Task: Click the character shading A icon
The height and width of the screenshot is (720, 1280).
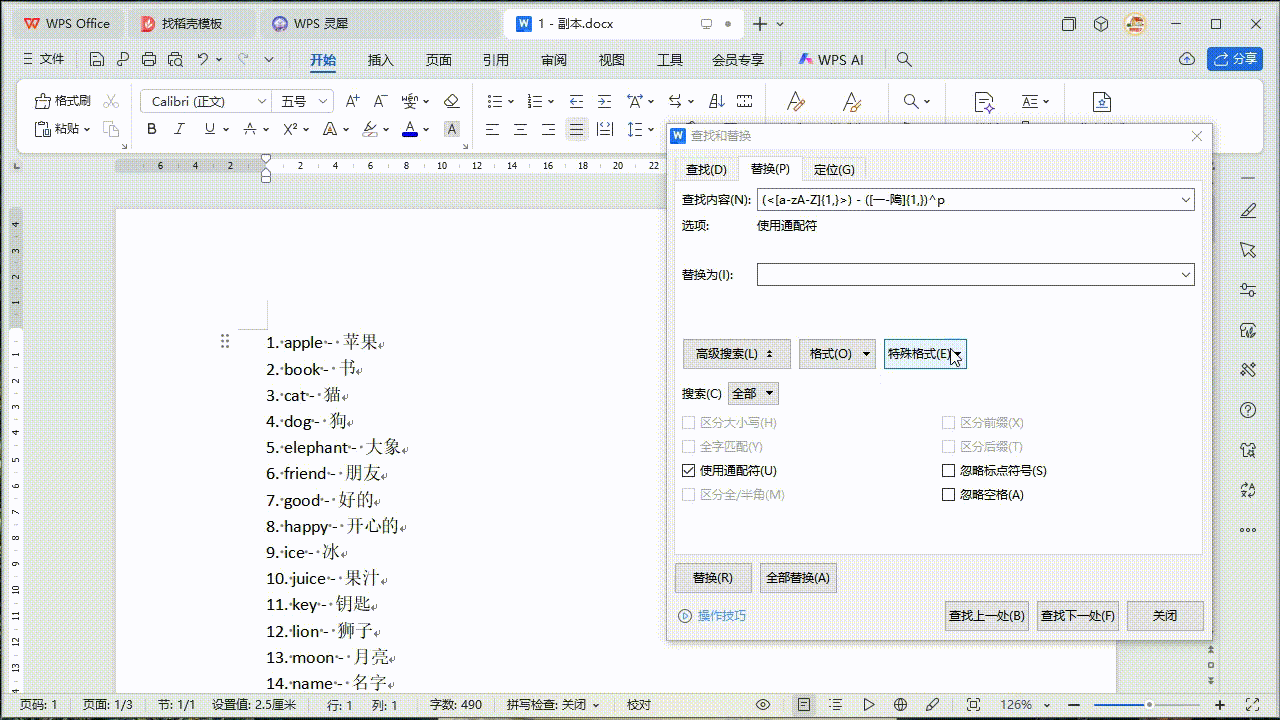Action: pyautogui.click(x=451, y=129)
